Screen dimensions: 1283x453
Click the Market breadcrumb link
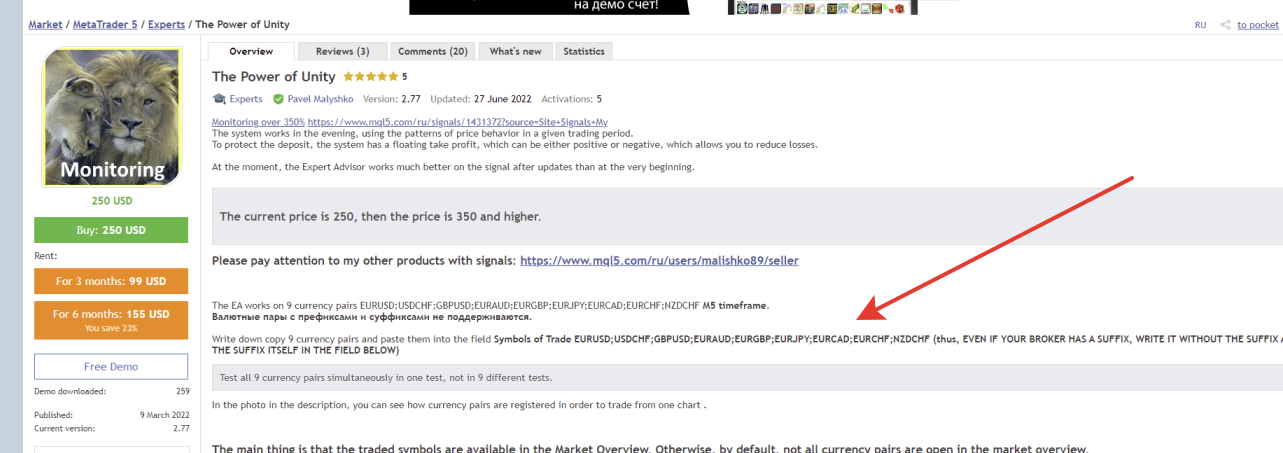pyautogui.click(x=45, y=24)
